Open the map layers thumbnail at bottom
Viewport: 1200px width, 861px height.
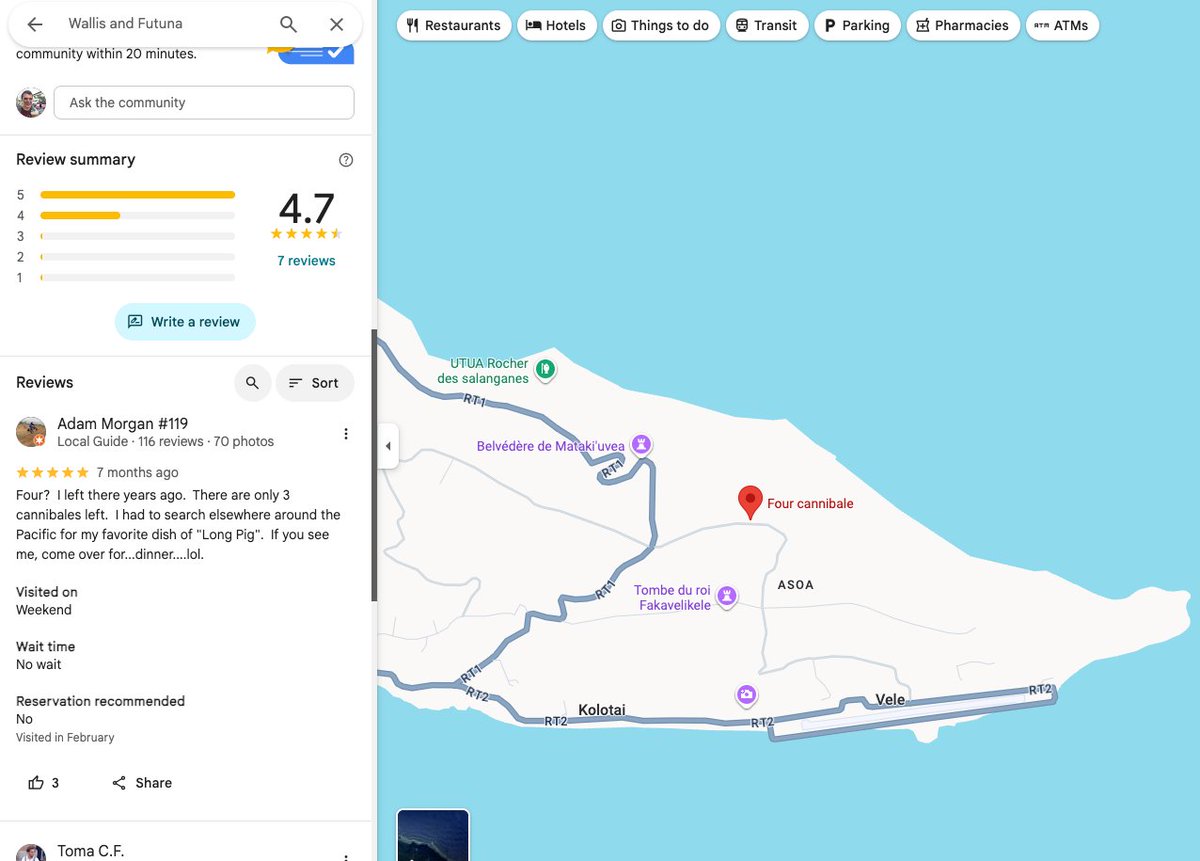pyautogui.click(x=433, y=835)
